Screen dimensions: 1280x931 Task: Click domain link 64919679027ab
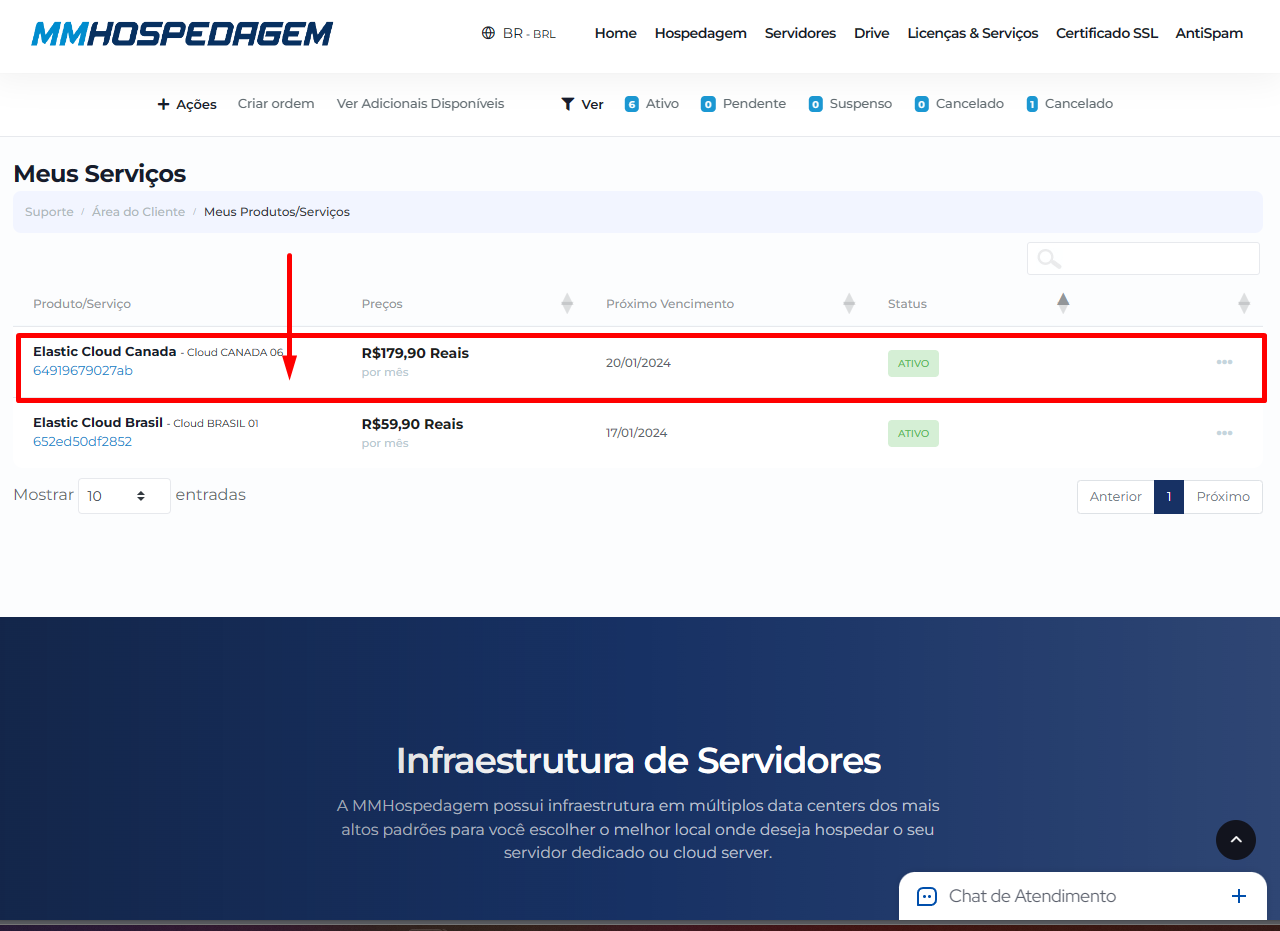click(83, 371)
